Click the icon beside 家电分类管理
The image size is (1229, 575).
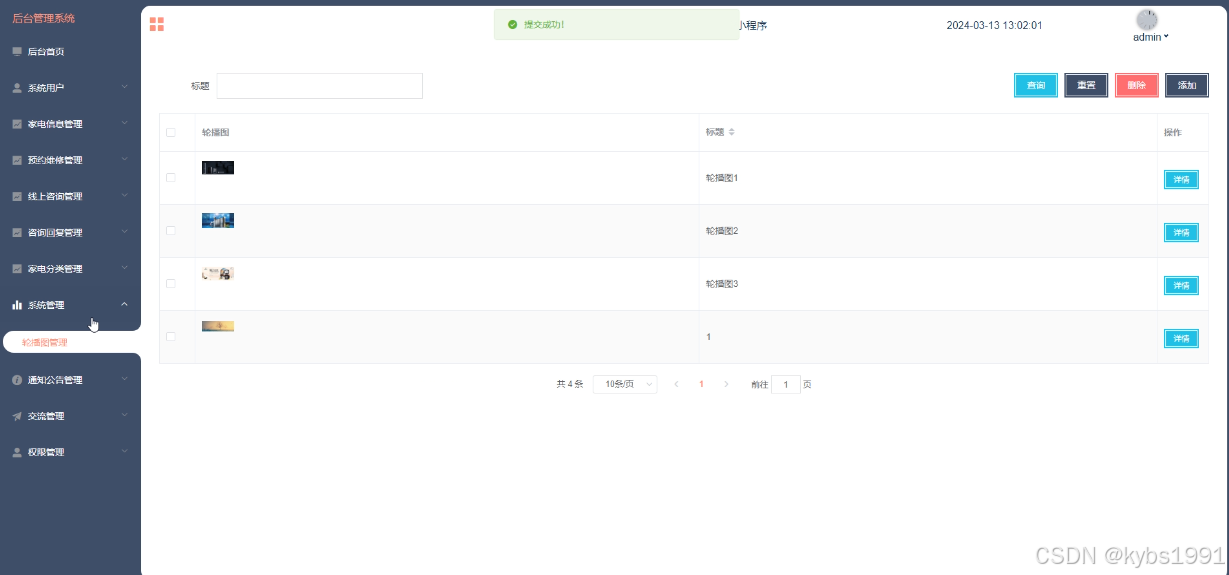coord(17,269)
